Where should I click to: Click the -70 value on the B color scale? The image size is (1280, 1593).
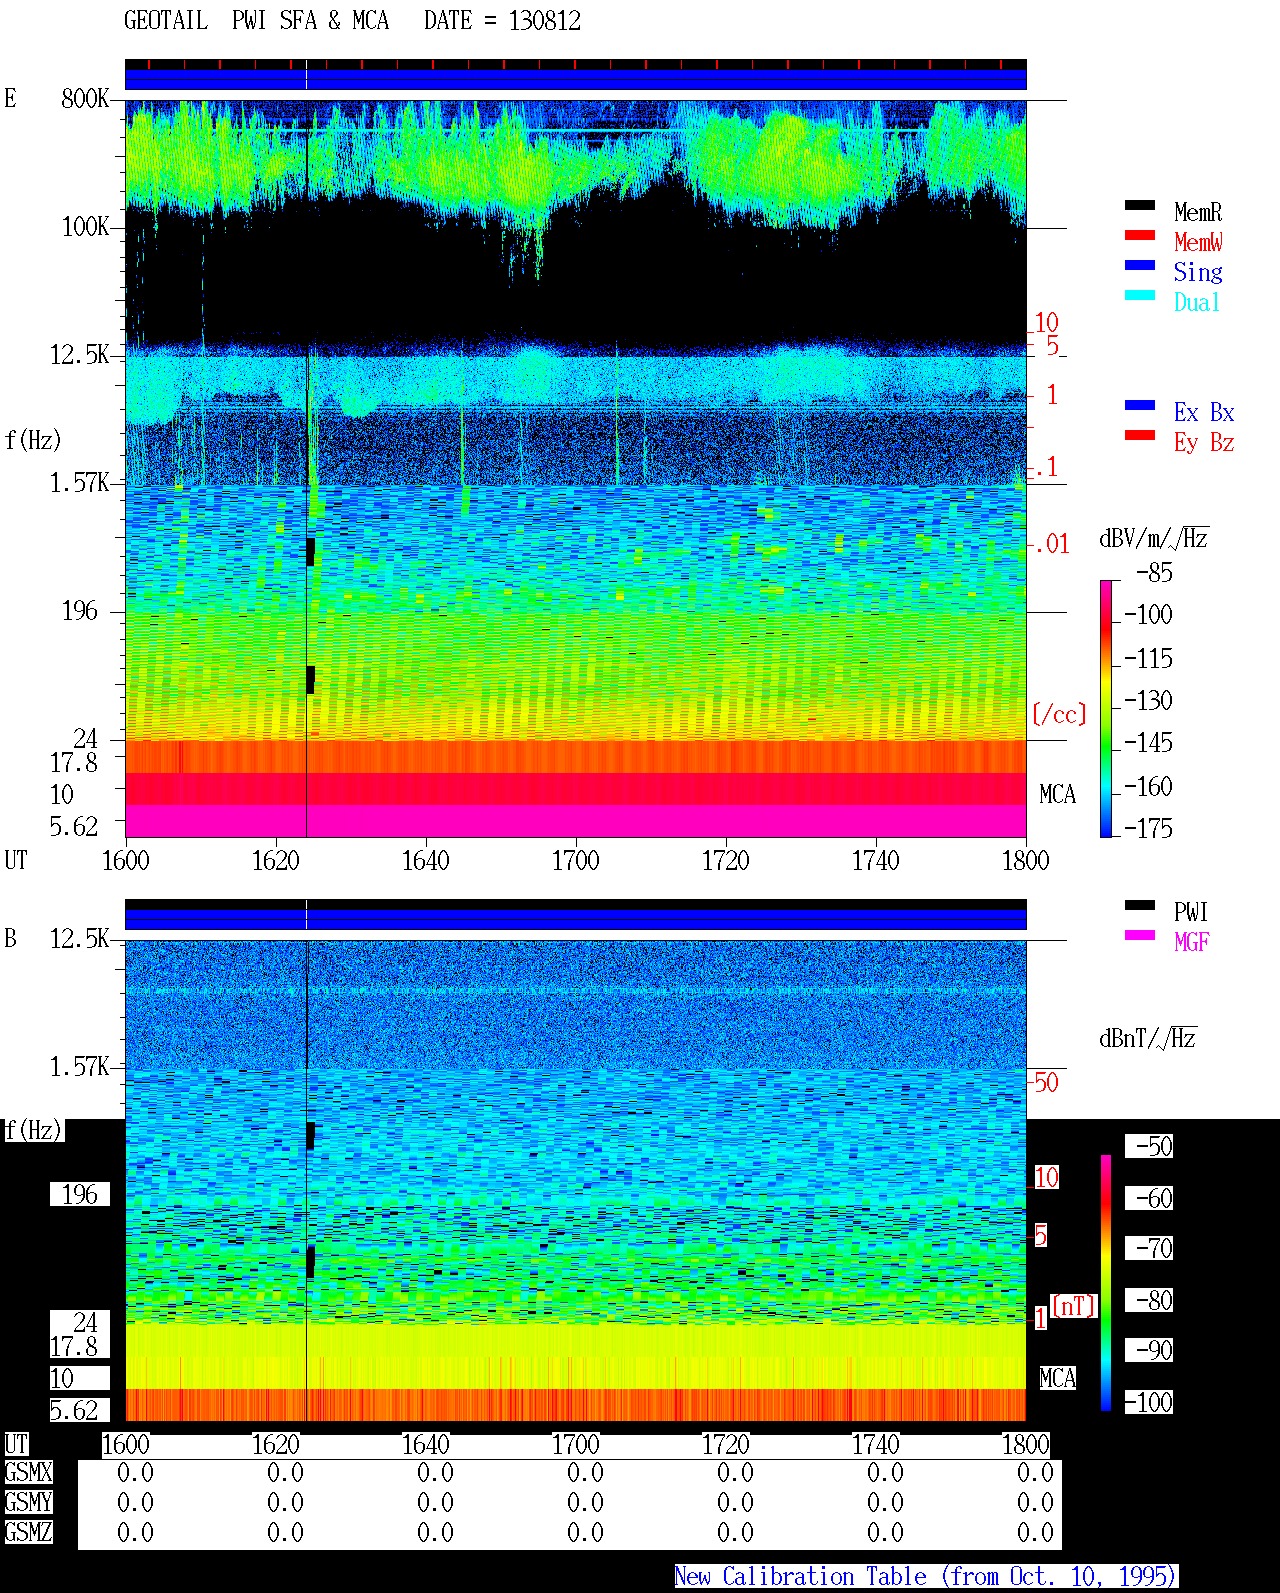[1154, 1248]
